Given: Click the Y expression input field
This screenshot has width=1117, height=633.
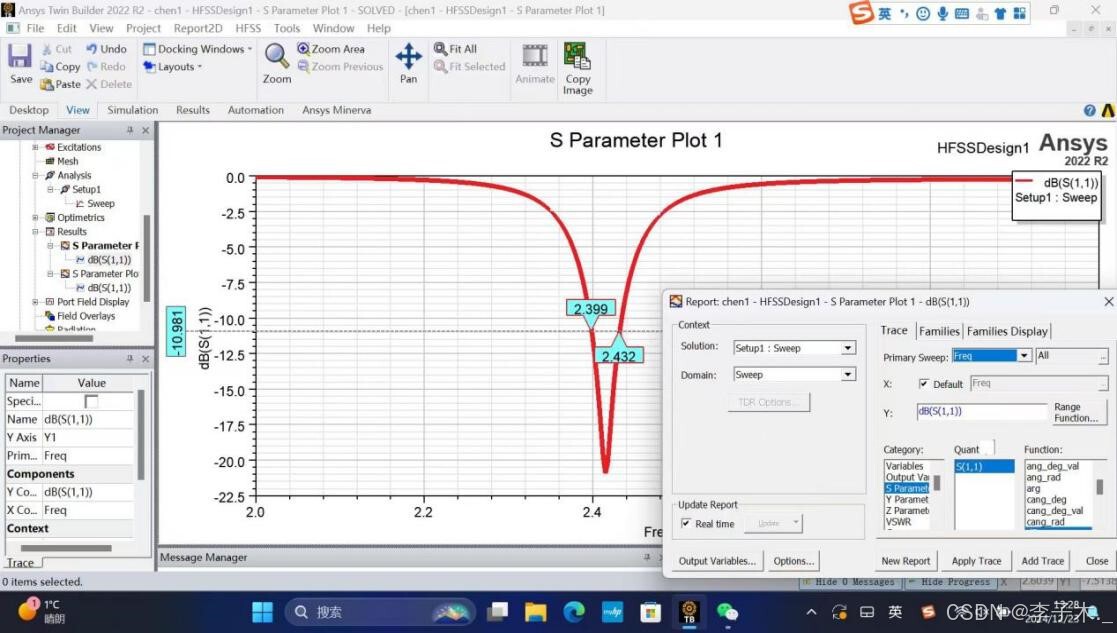Looking at the screenshot, I should tap(982, 412).
